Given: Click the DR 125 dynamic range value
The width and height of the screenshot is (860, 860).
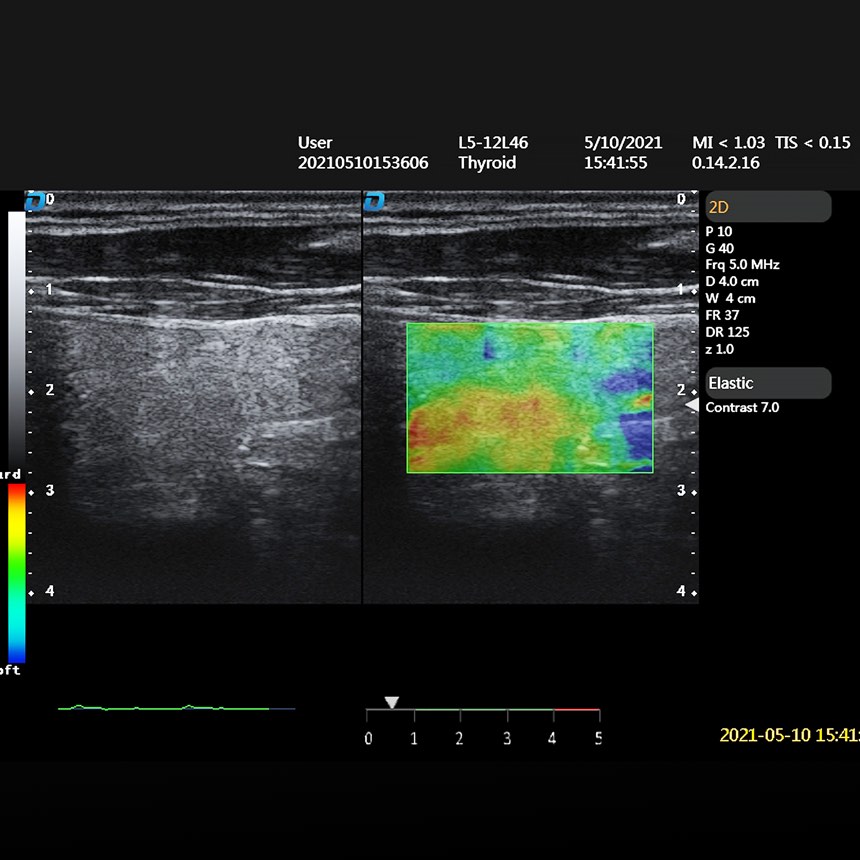Looking at the screenshot, I should 727,332.
